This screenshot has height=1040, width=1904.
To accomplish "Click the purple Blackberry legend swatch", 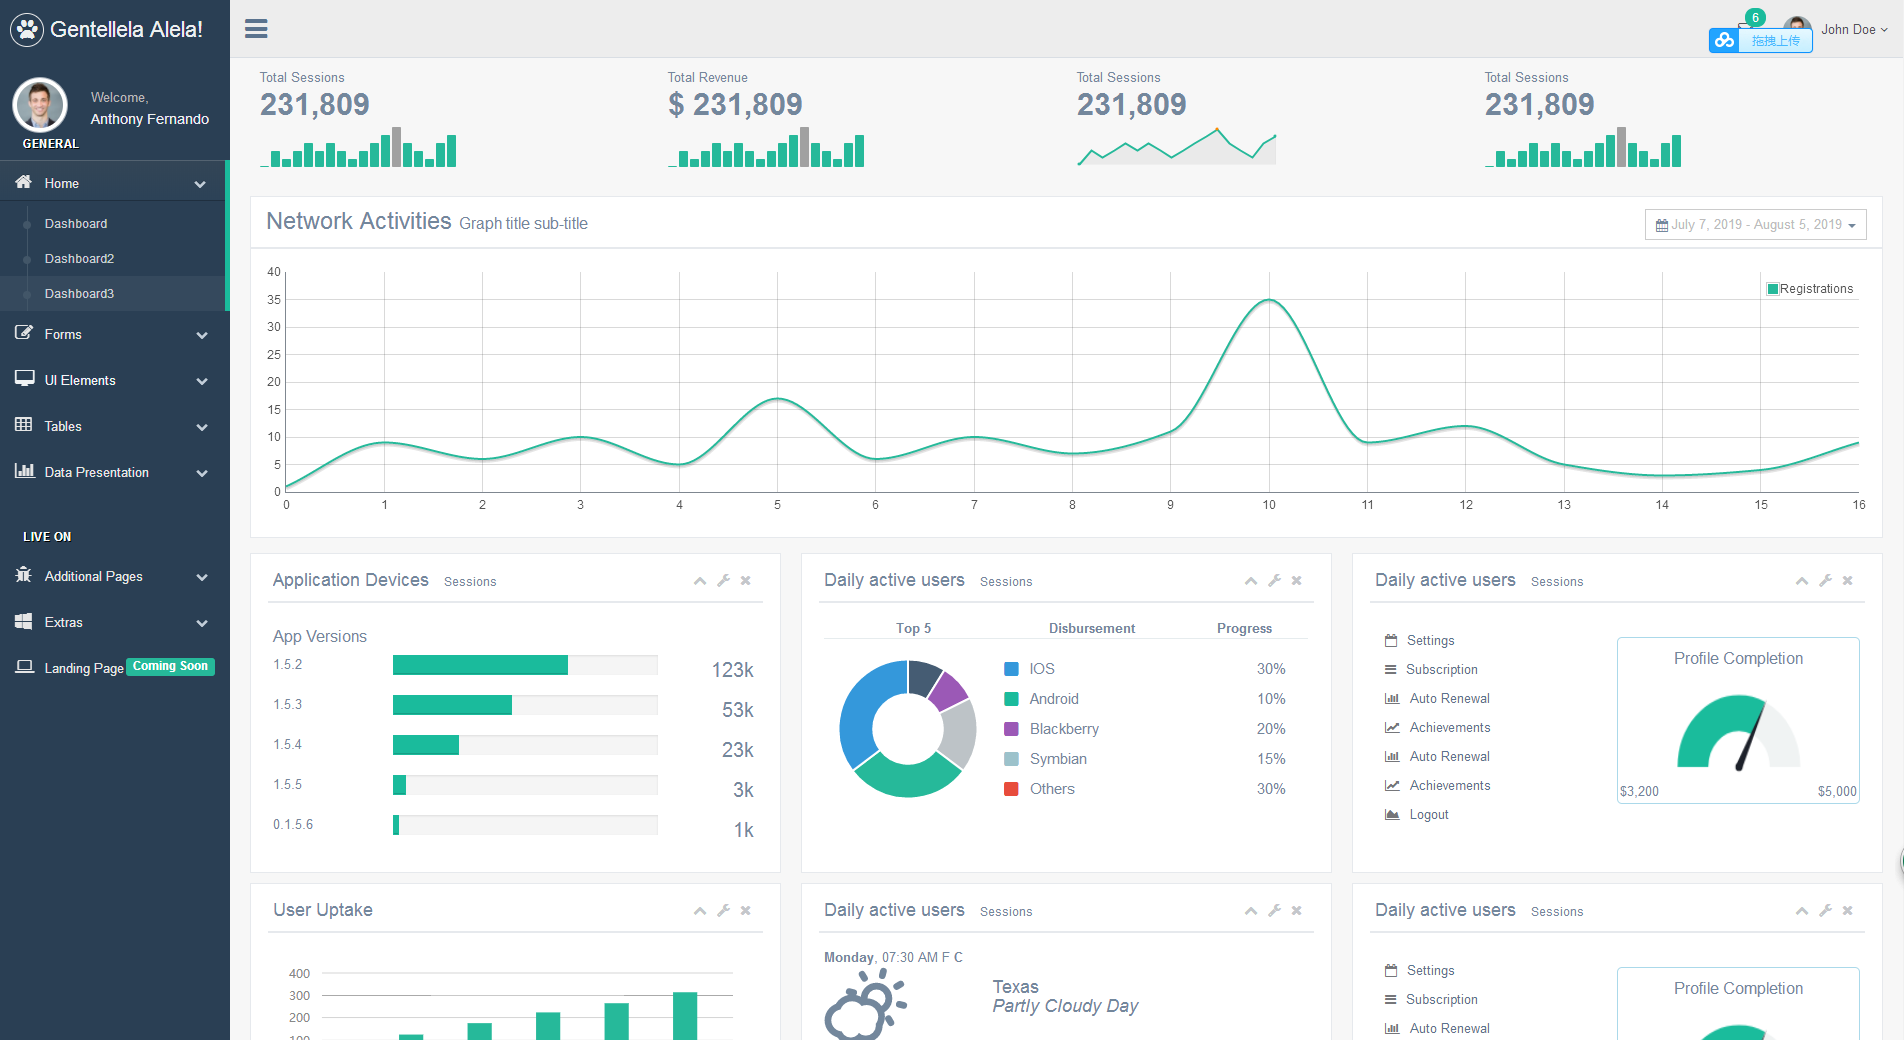I will tap(1011, 729).
